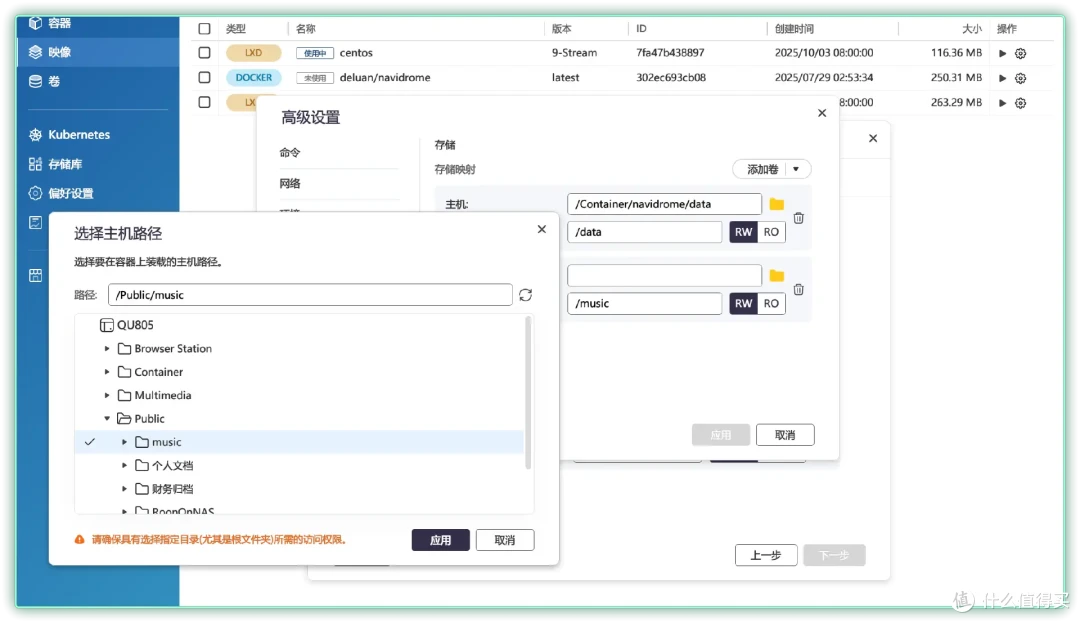1080x623 pixels.
Task: Click the DOCKER type badge for navidrome
Action: tap(253, 78)
